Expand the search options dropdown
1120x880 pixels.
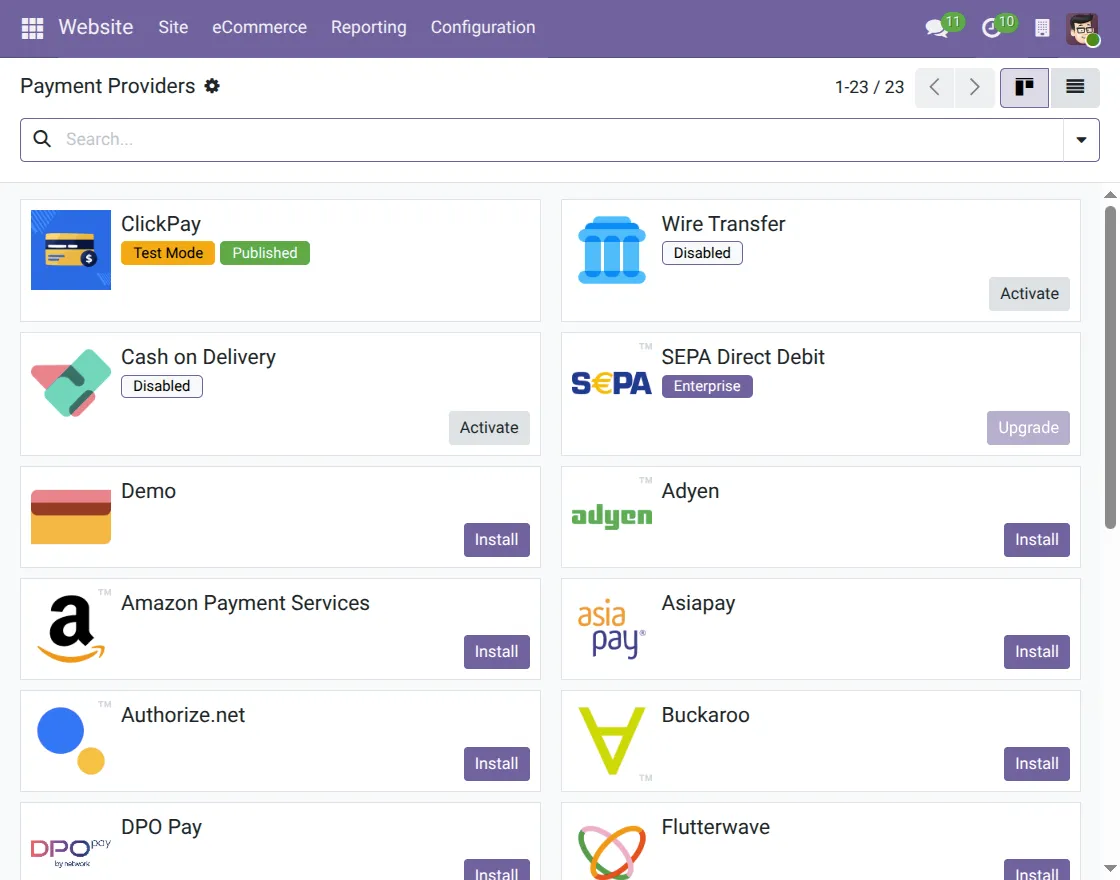click(1081, 139)
